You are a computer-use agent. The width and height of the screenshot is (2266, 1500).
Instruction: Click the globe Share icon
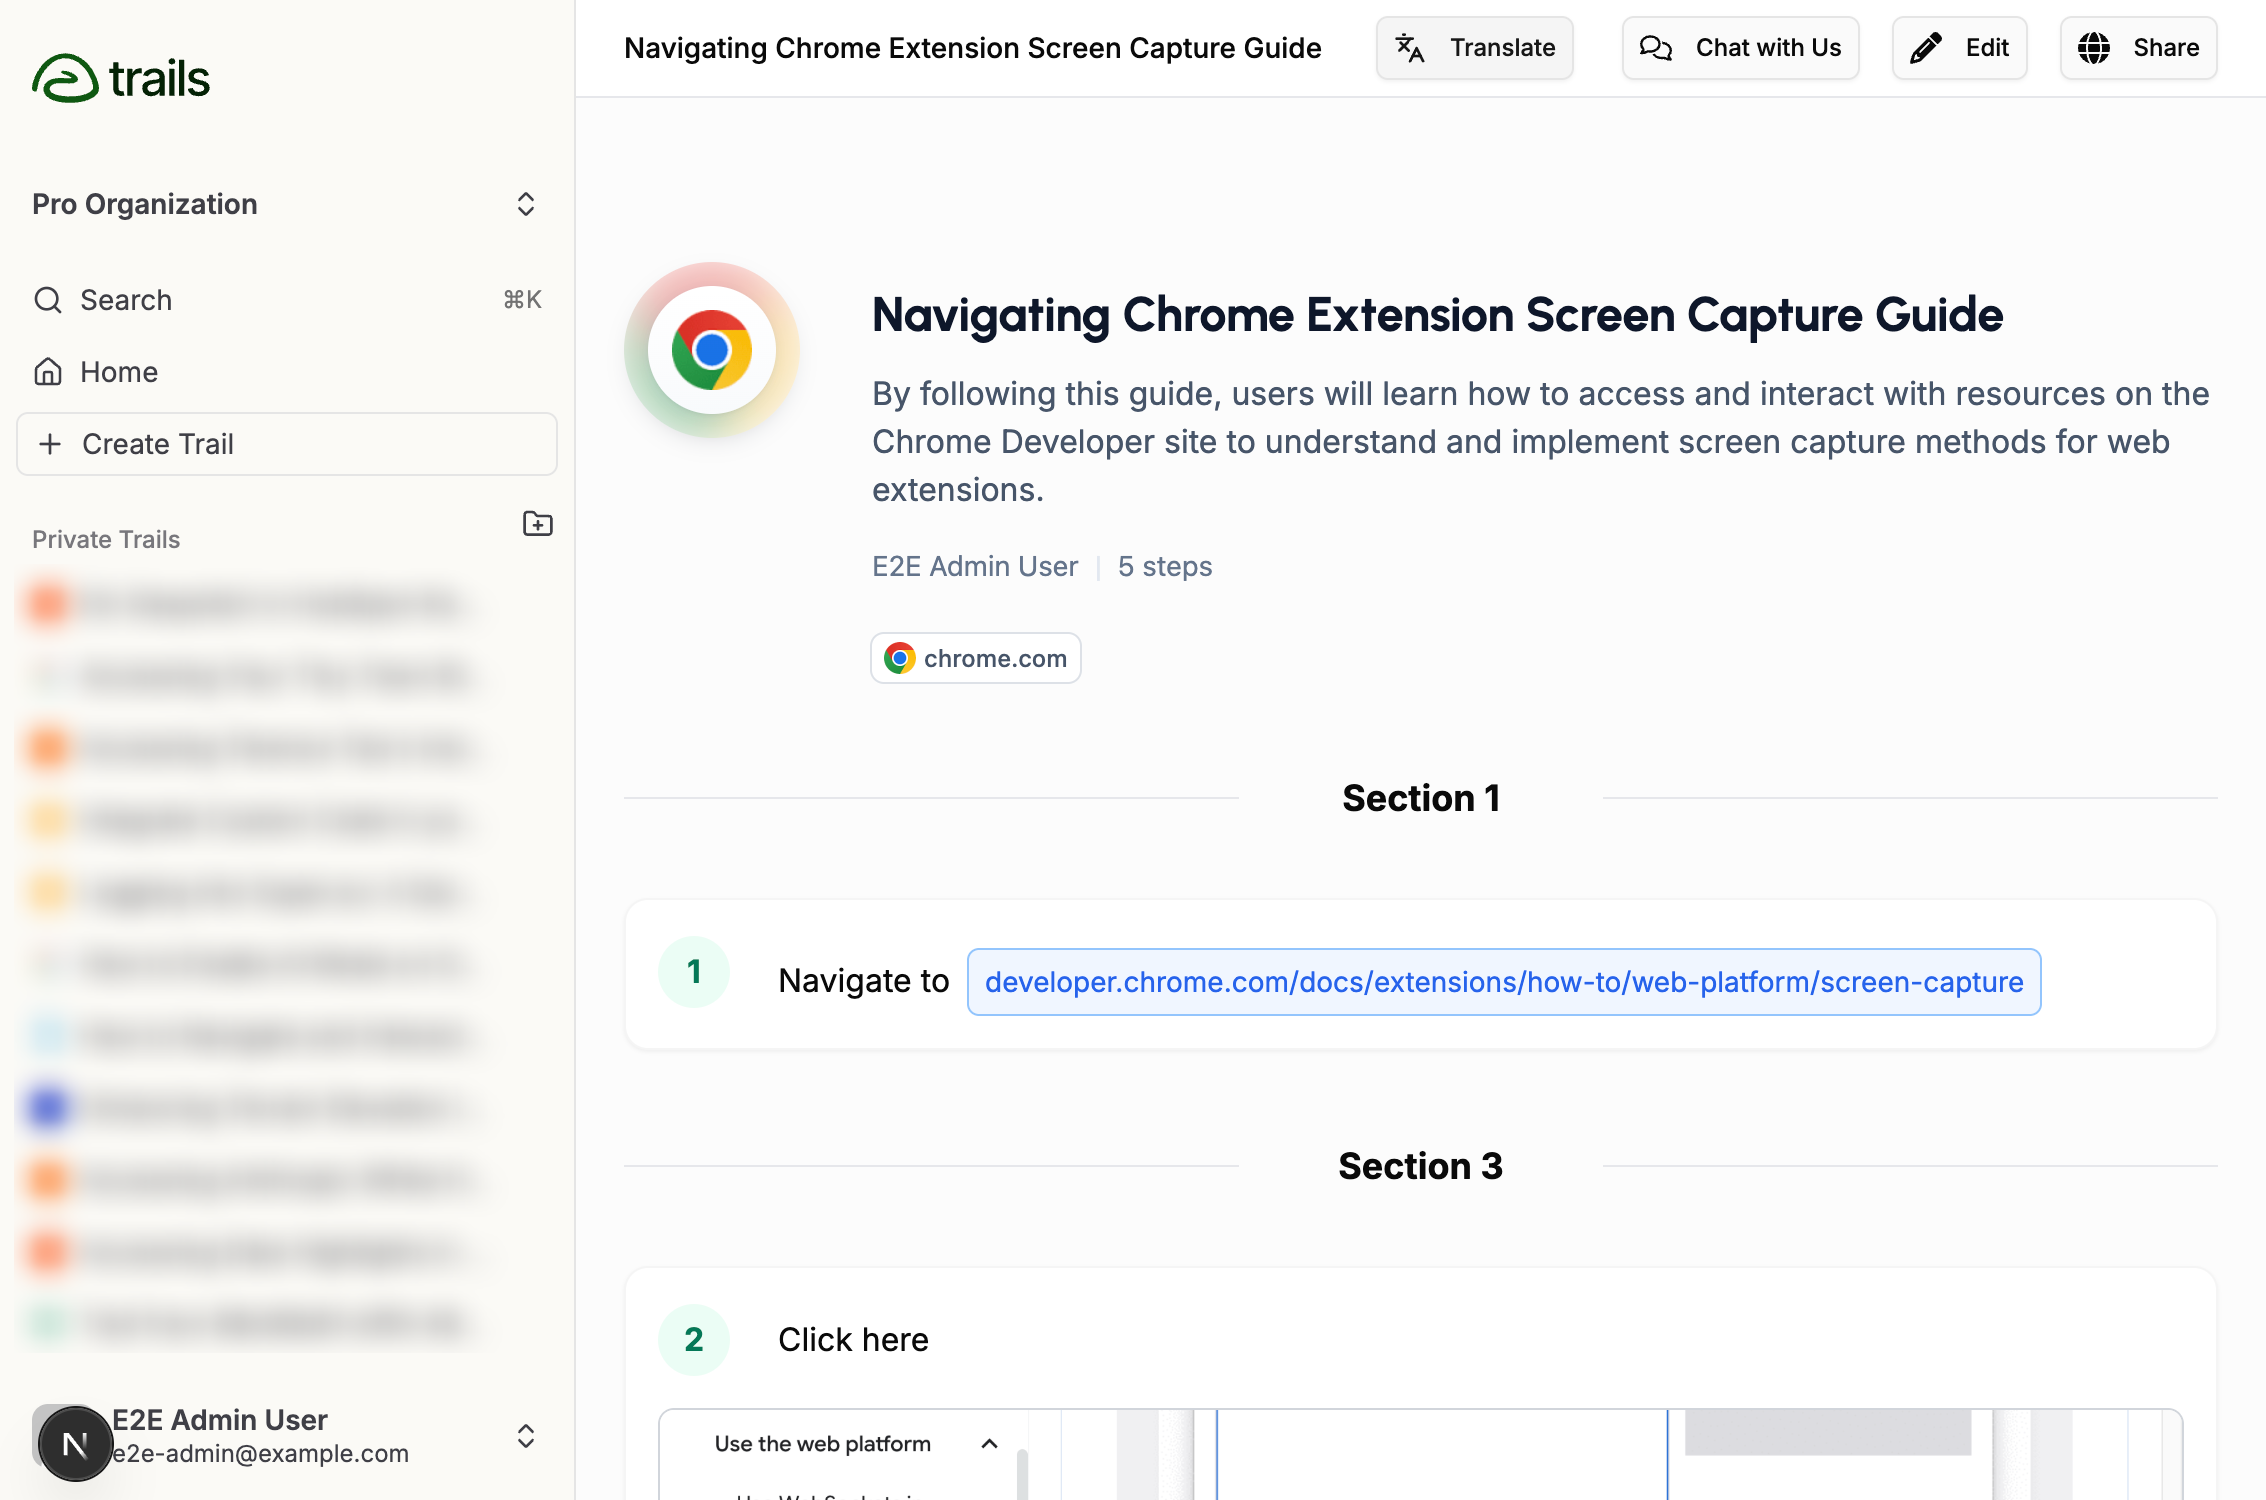[2094, 48]
